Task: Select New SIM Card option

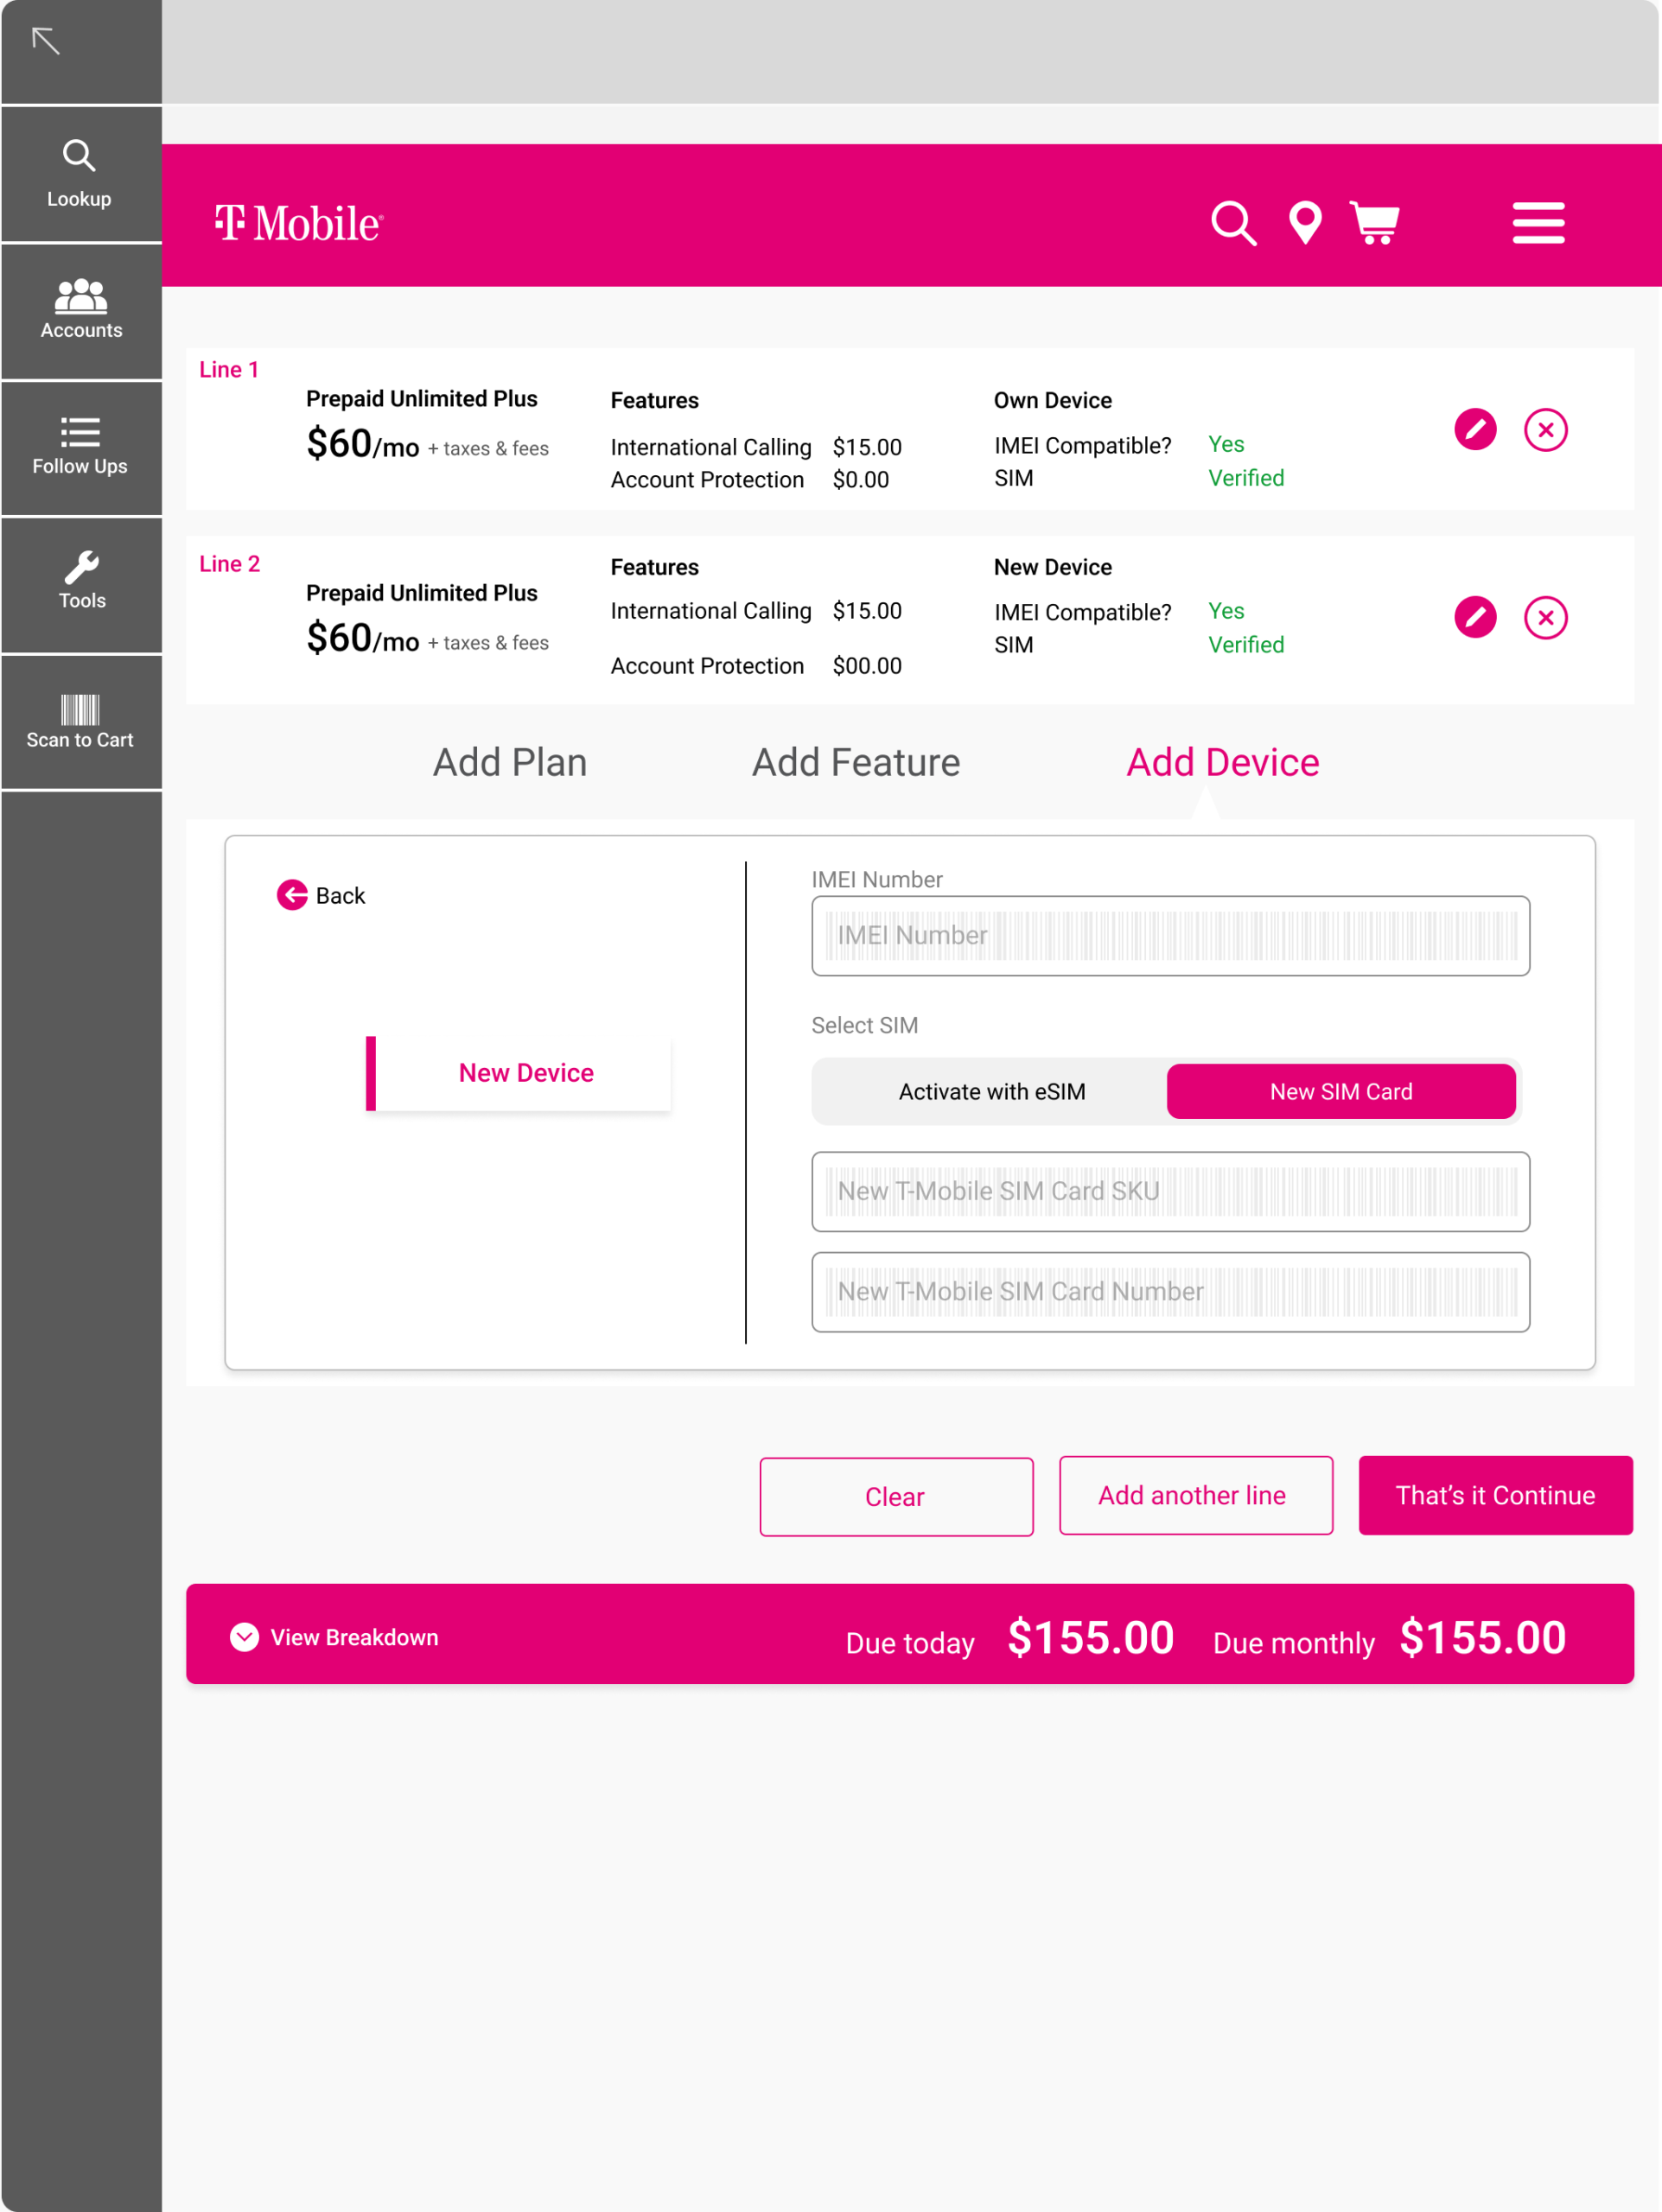Action: coord(1340,1091)
